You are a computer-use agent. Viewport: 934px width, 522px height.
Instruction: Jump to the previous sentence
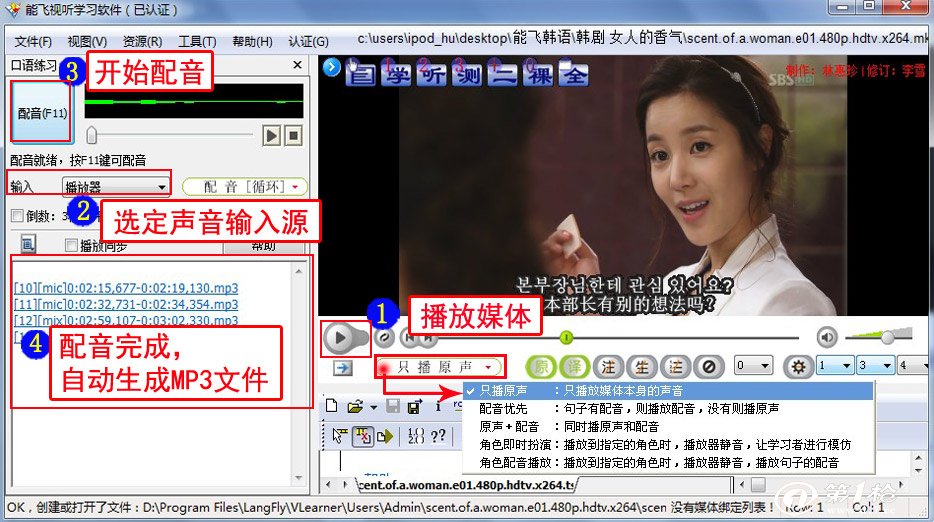pyautogui.click(x=409, y=338)
